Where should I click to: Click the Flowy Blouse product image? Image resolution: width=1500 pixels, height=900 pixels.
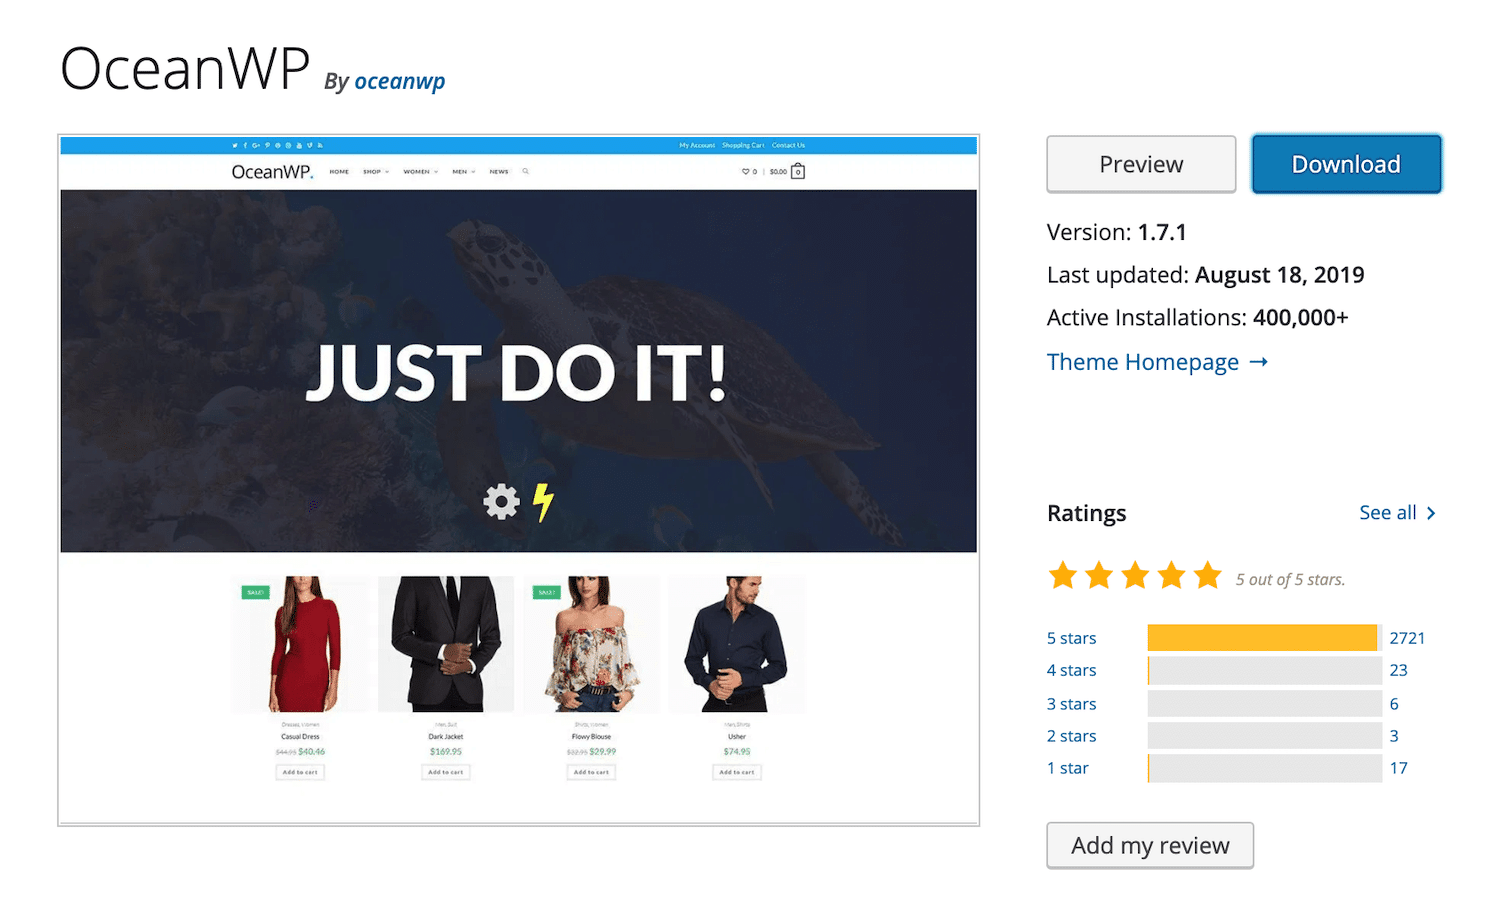(592, 644)
